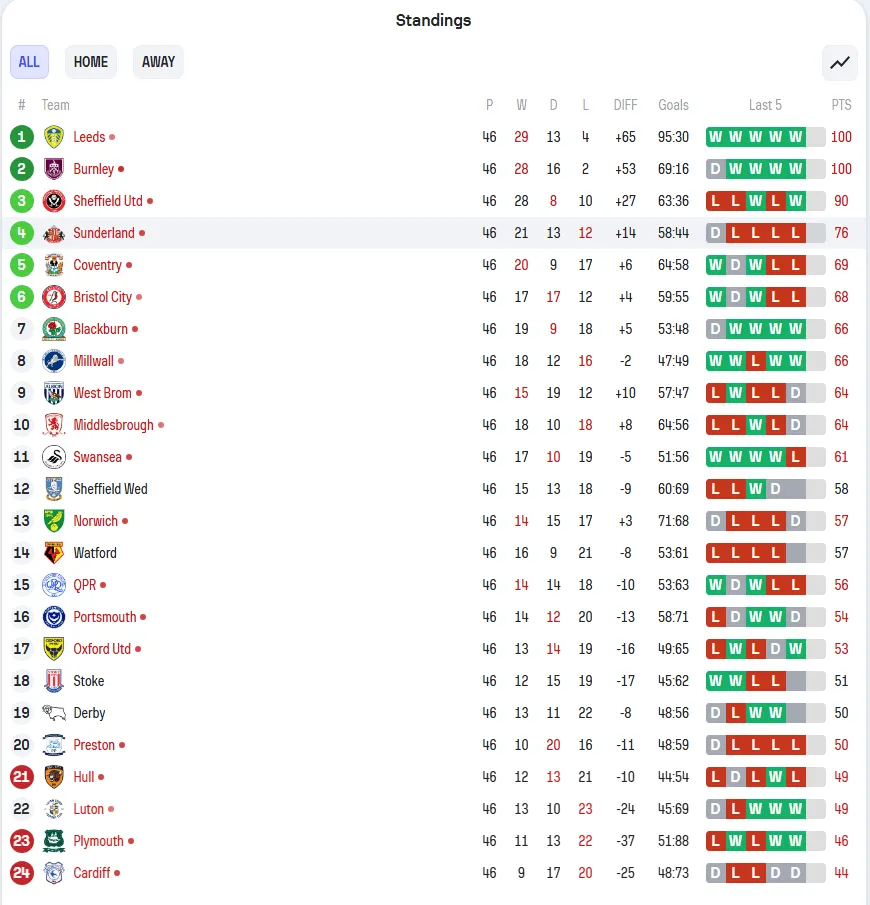
Task: Switch to the HOME standings tab
Action: click(91, 62)
